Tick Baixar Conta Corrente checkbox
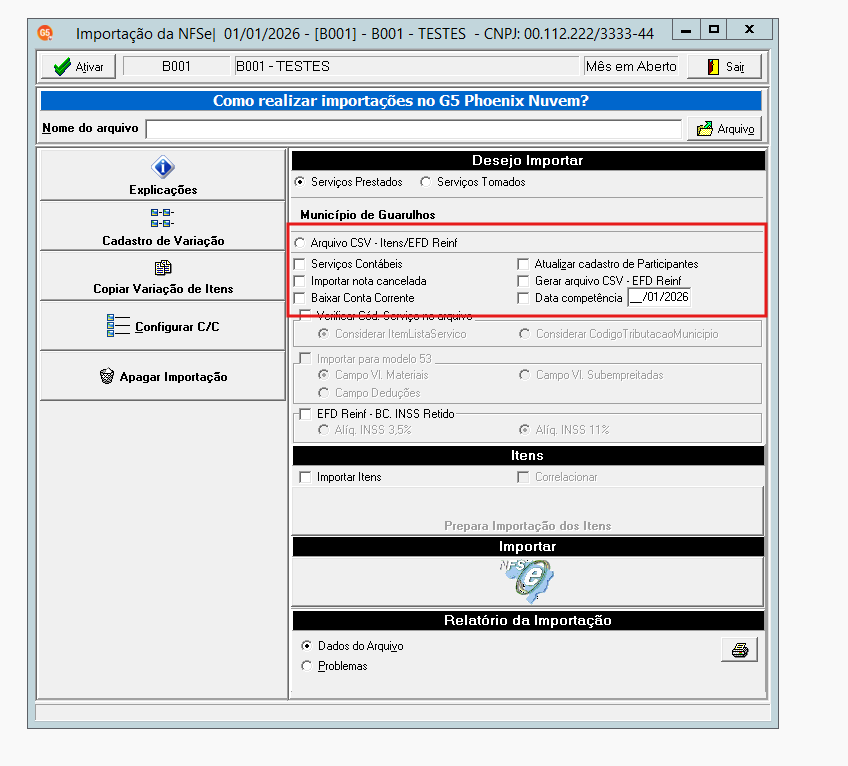This screenshot has width=848, height=766. (299, 298)
